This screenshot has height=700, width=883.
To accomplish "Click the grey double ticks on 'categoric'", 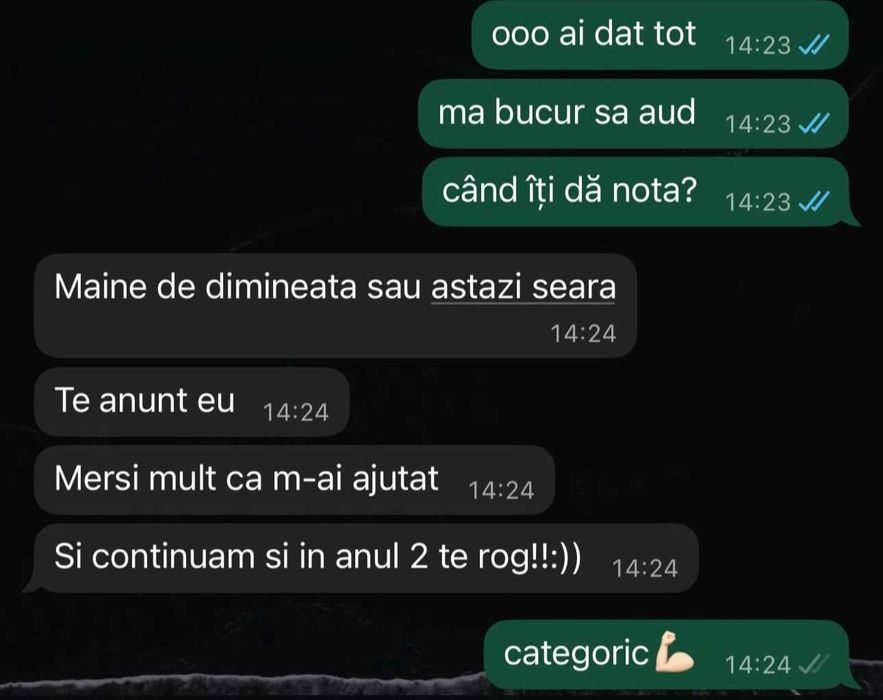I will click(x=814, y=665).
